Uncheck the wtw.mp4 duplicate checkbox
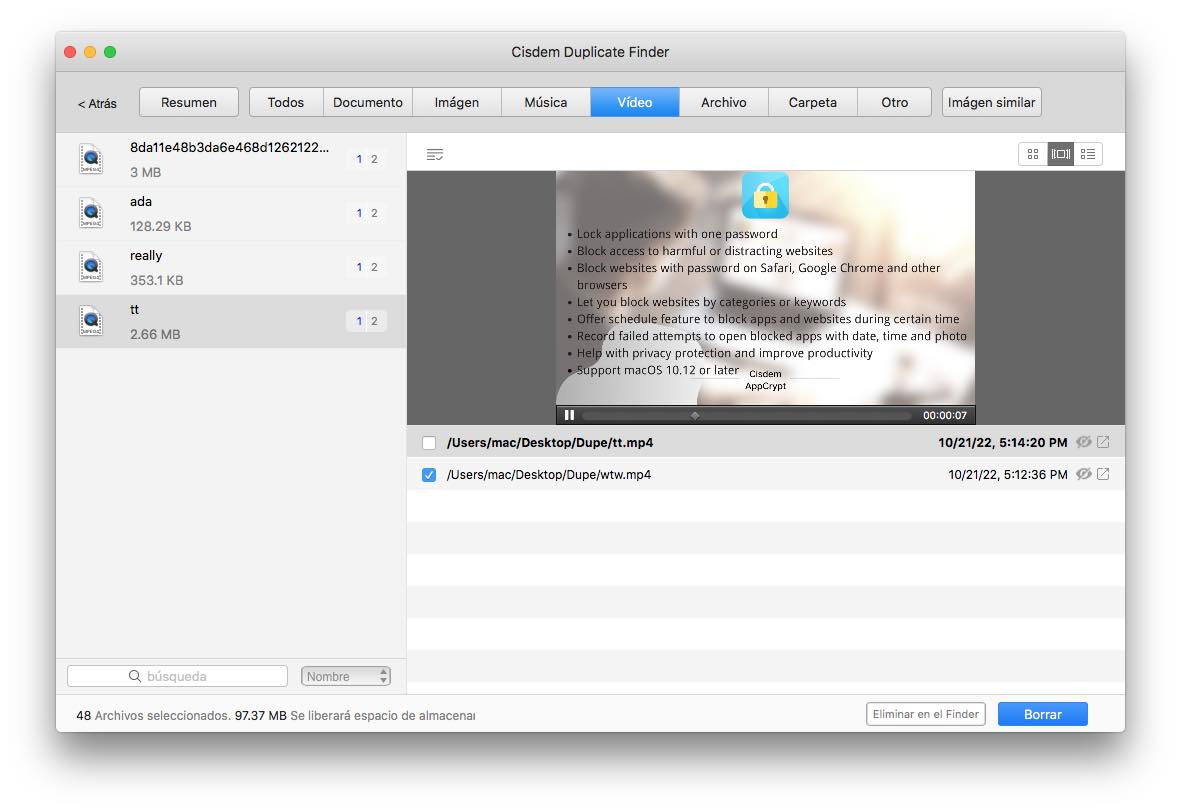Image resolution: width=1181 pixels, height=812 pixels. pyautogui.click(x=431, y=474)
